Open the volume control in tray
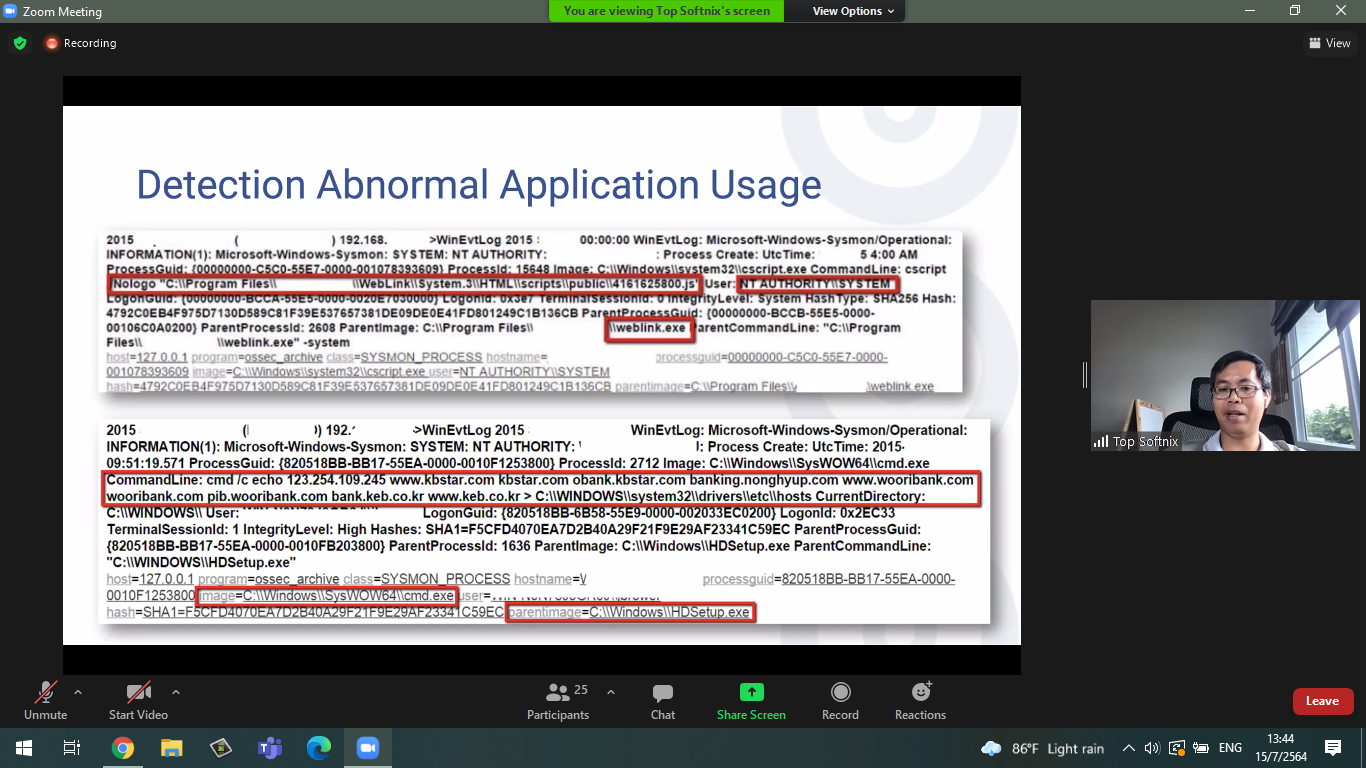The width and height of the screenshot is (1366, 768). (1152, 748)
